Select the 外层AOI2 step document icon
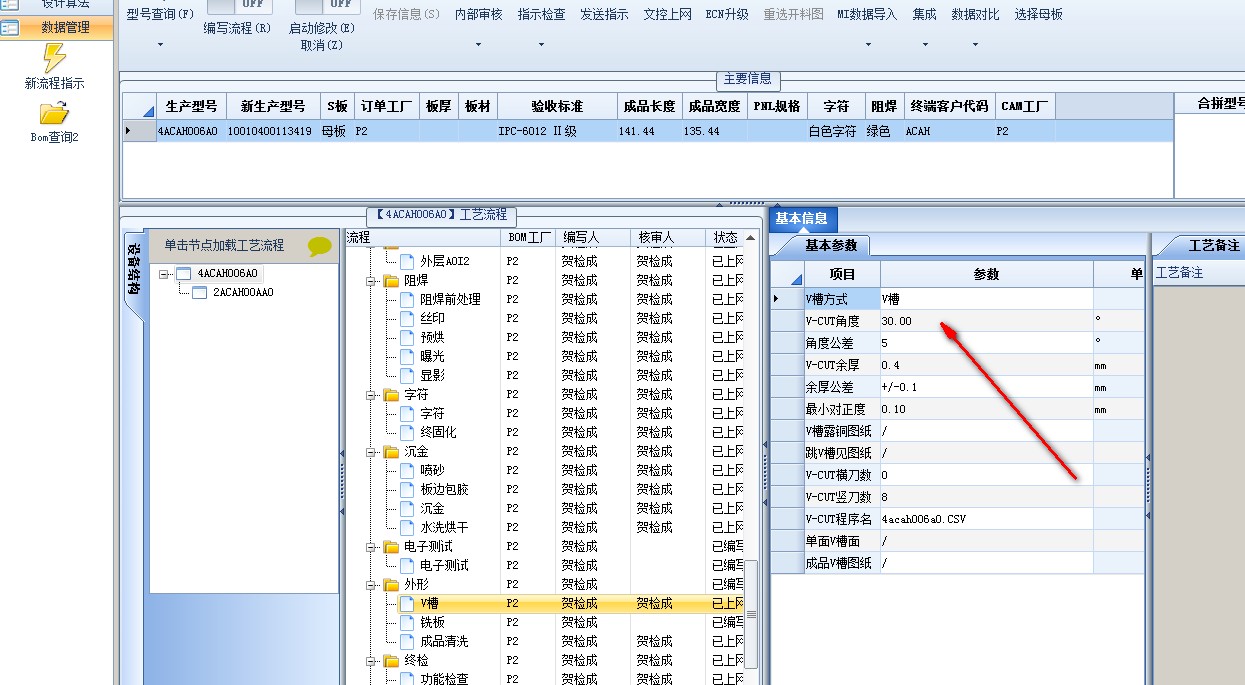This screenshot has height=685, width=1245. point(407,262)
